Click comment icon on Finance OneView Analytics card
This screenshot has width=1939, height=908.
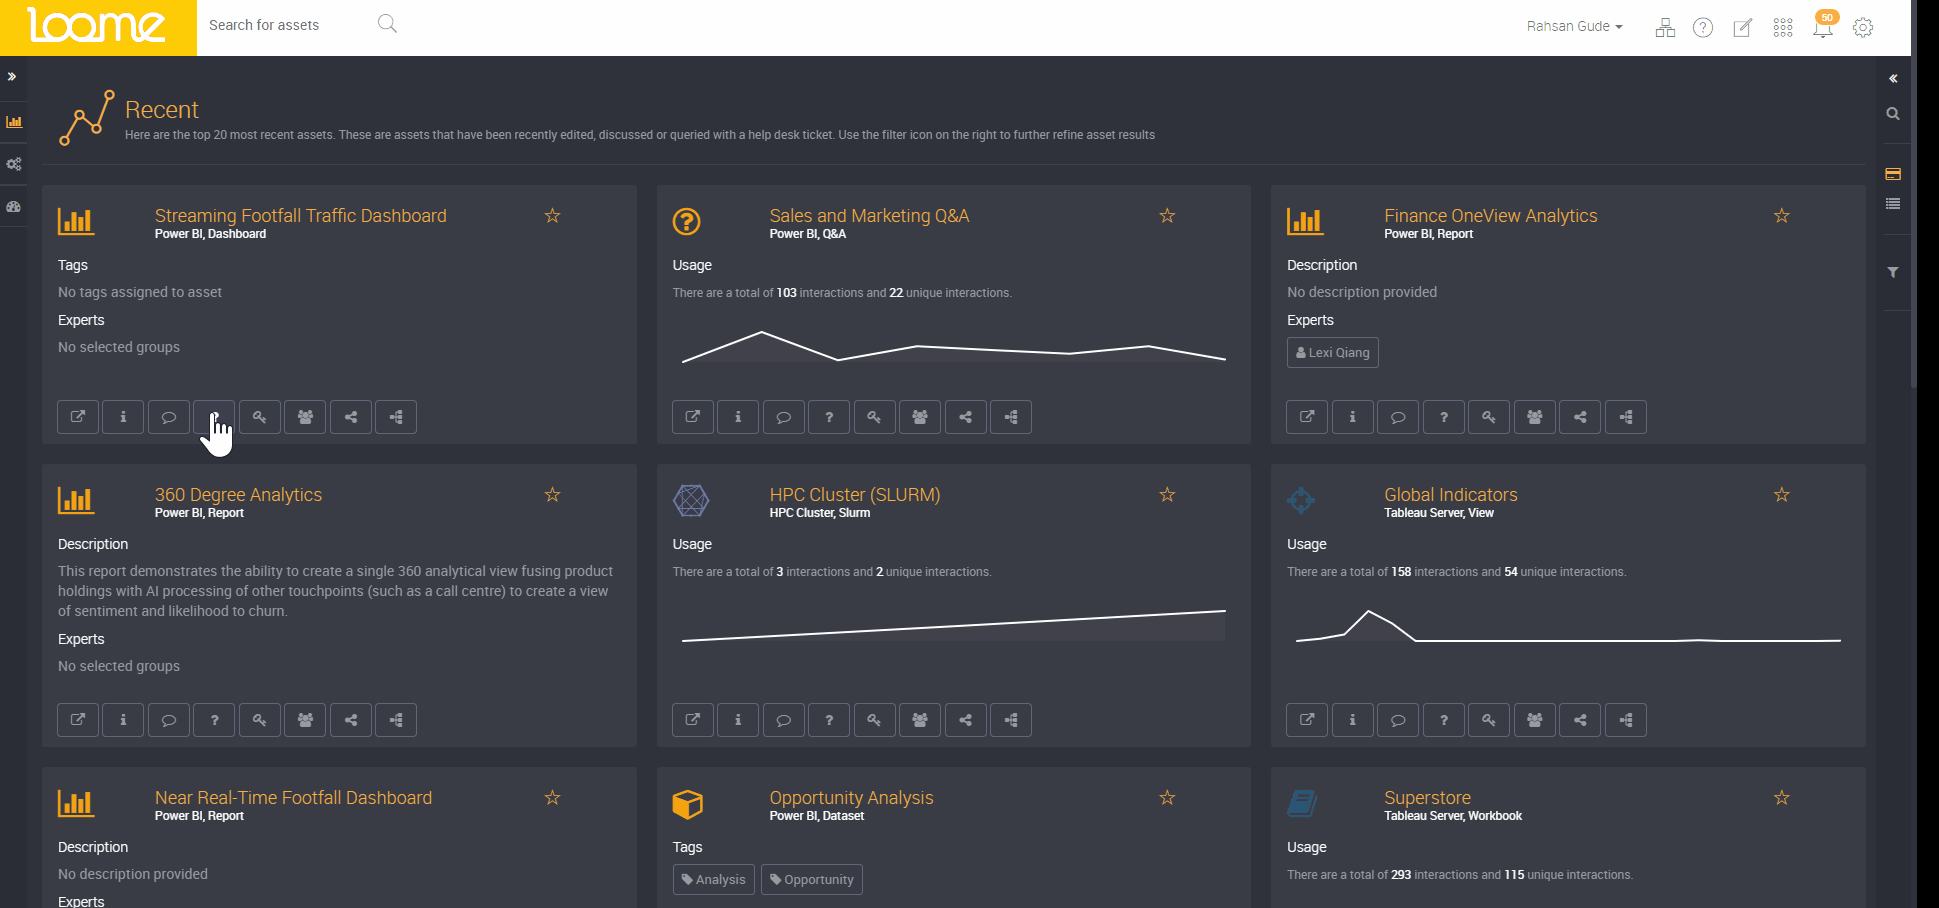coord(1398,417)
